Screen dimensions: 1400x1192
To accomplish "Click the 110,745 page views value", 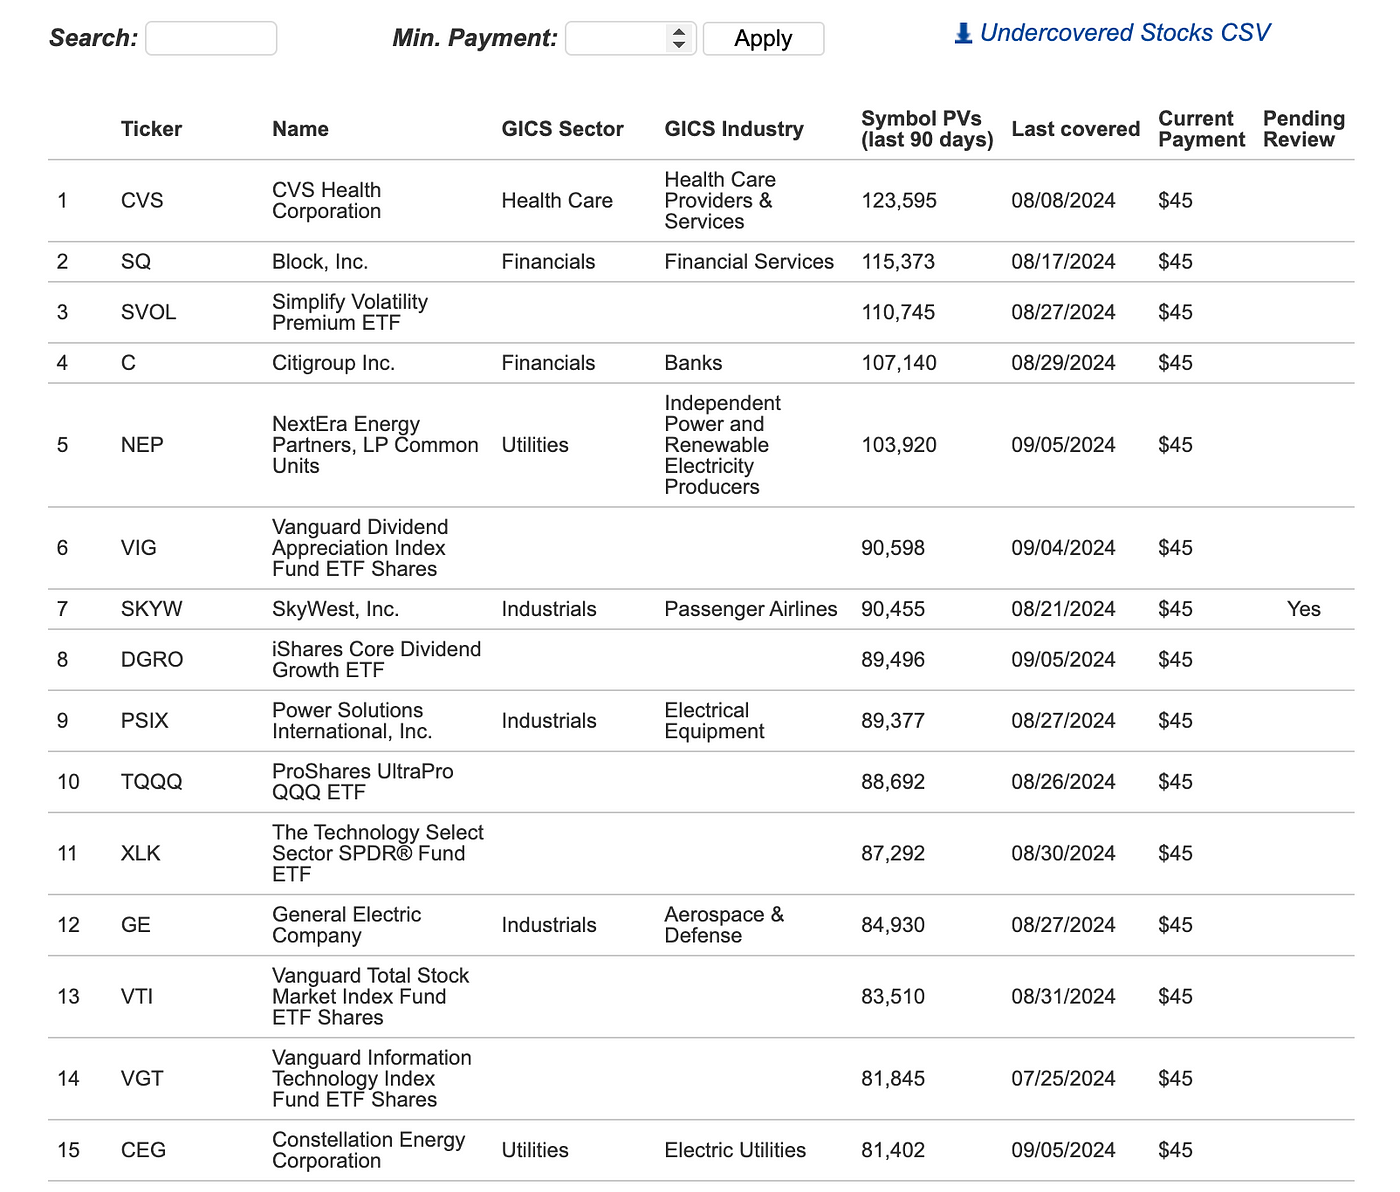I will coord(898,313).
